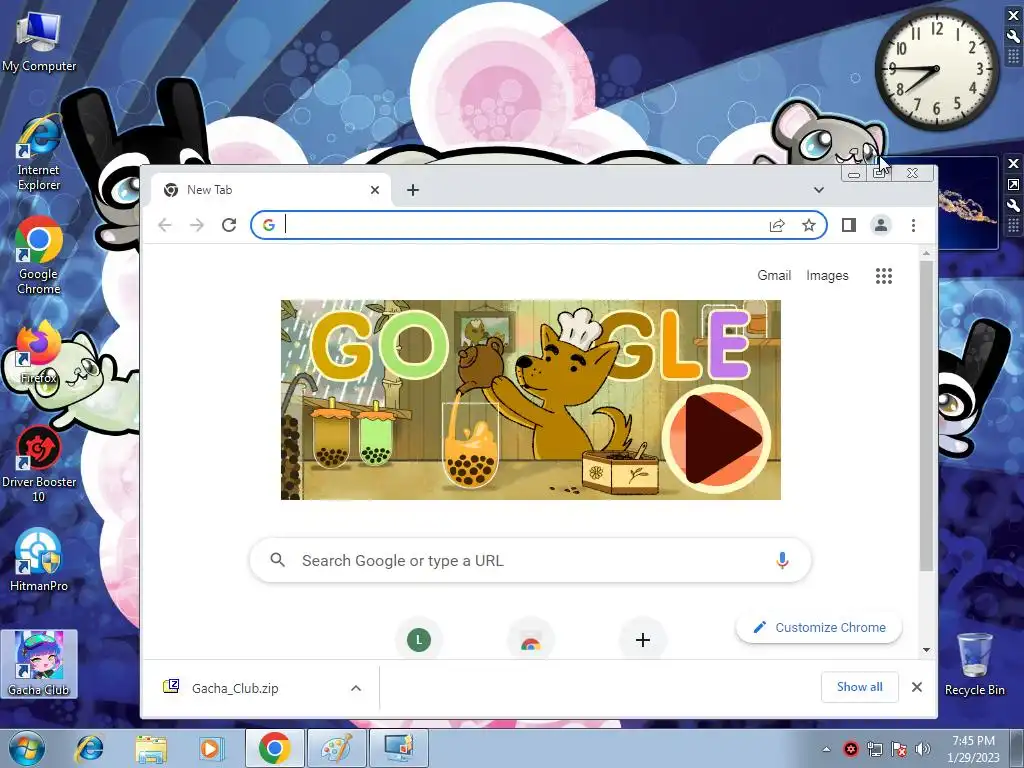Open Windows Explorer folder on taskbar
This screenshot has width=1024, height=768.
click(151, 749)
